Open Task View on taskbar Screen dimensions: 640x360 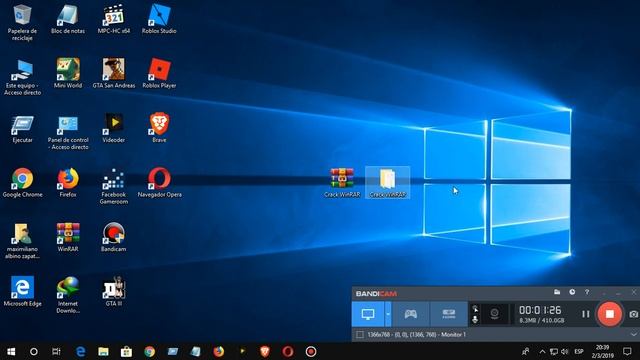point(56,351)
